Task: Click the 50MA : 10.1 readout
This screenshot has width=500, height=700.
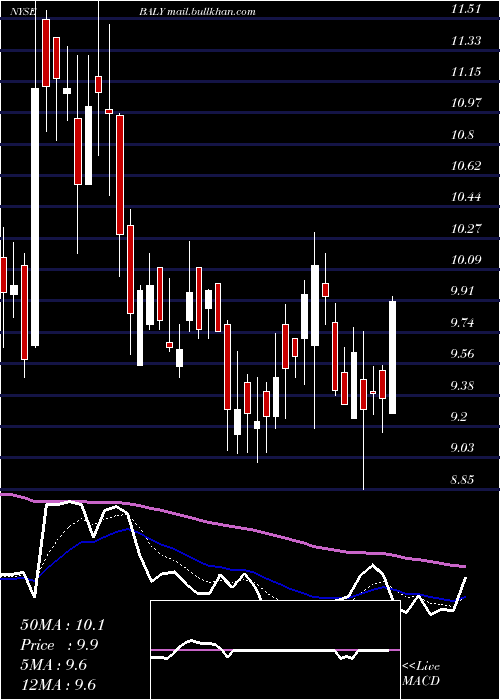Action: pos(62,625)
